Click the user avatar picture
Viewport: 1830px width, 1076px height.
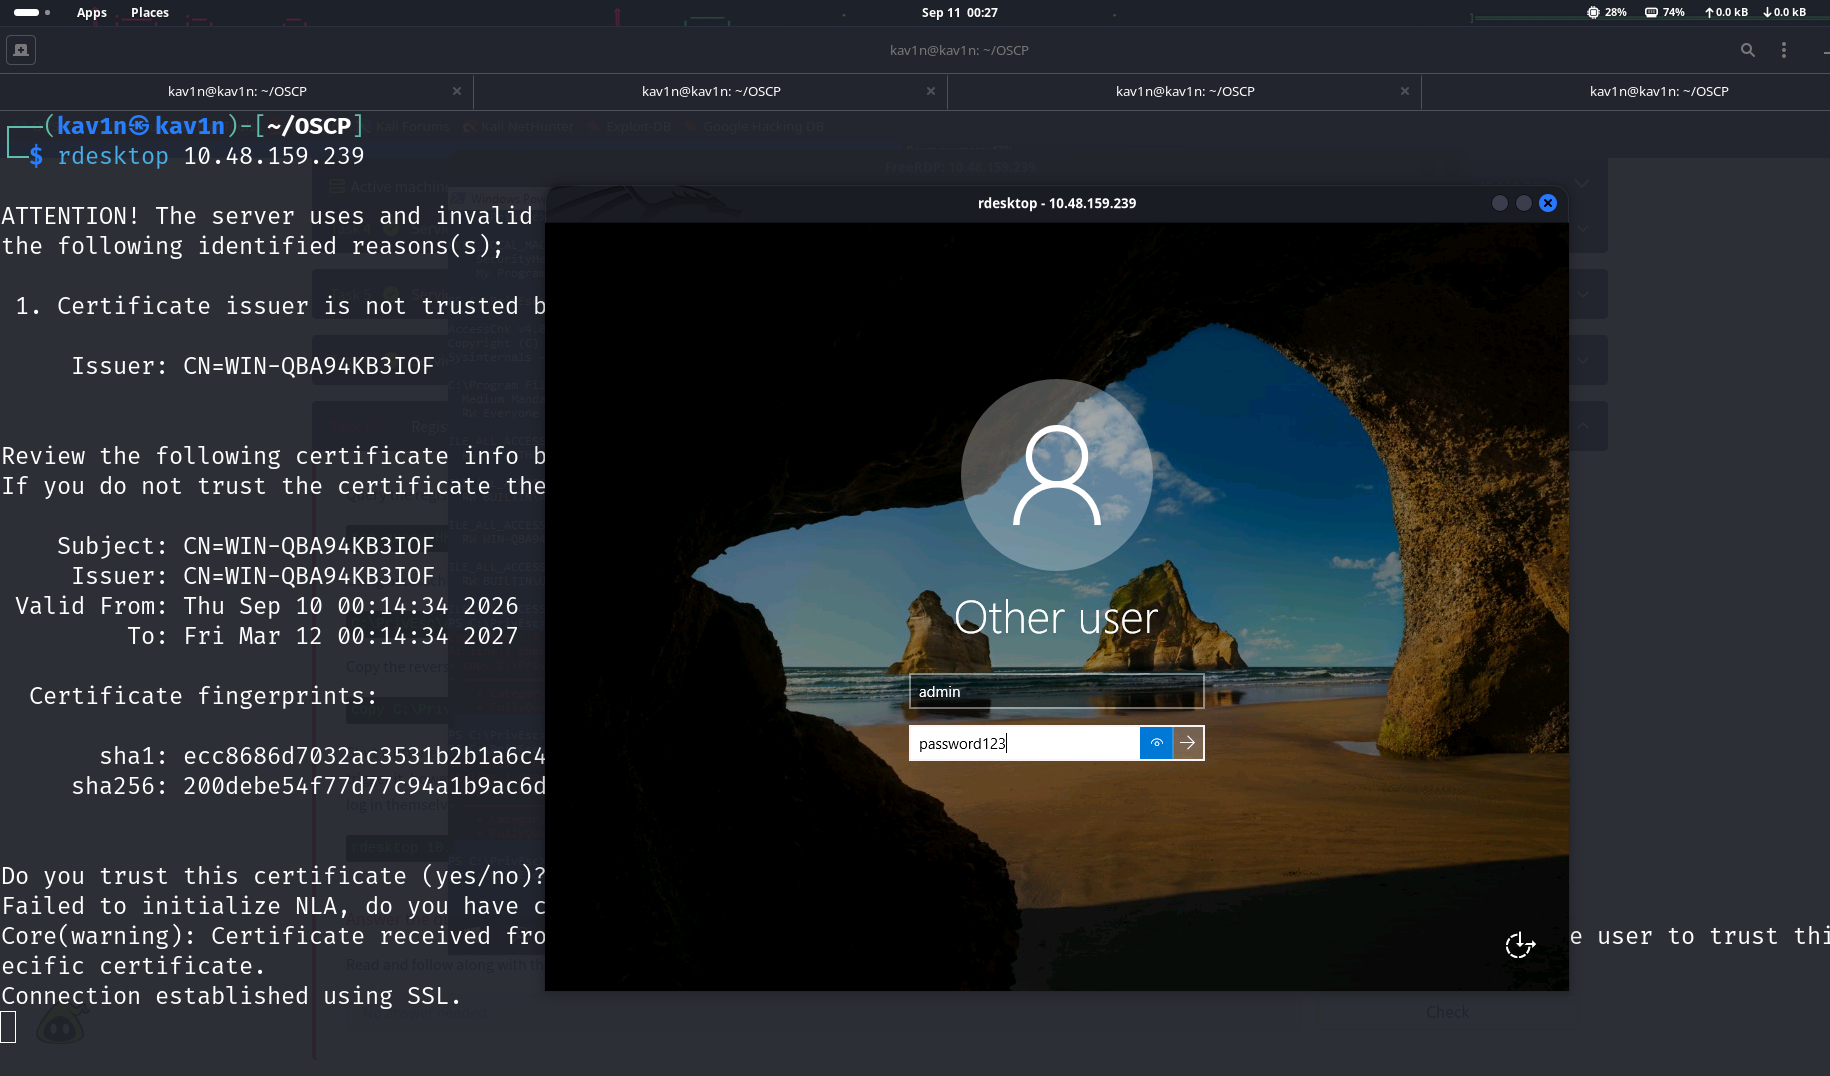1056,475
